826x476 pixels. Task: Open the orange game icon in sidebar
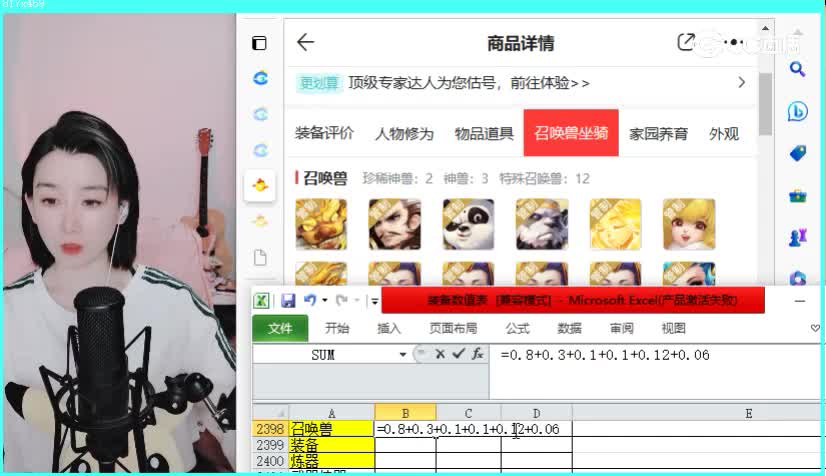(x=260, y=185)
